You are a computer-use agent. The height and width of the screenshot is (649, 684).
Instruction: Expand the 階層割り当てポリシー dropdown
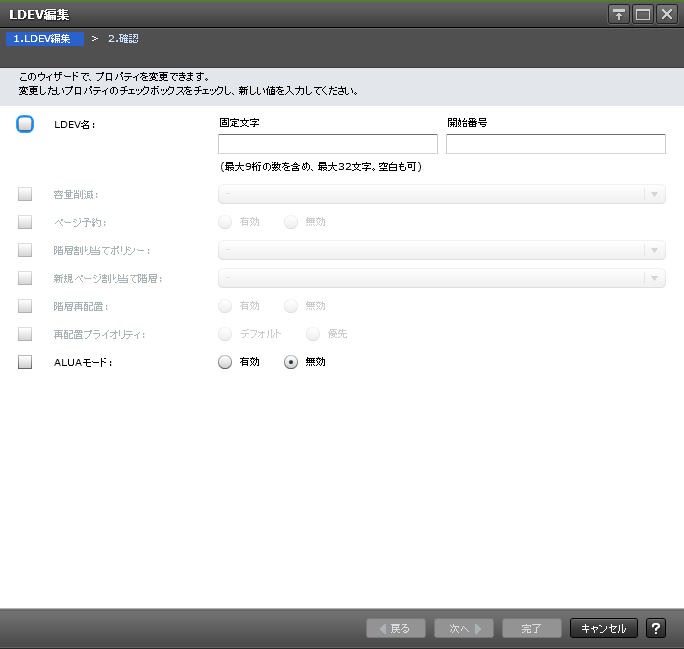pos(441,250)
